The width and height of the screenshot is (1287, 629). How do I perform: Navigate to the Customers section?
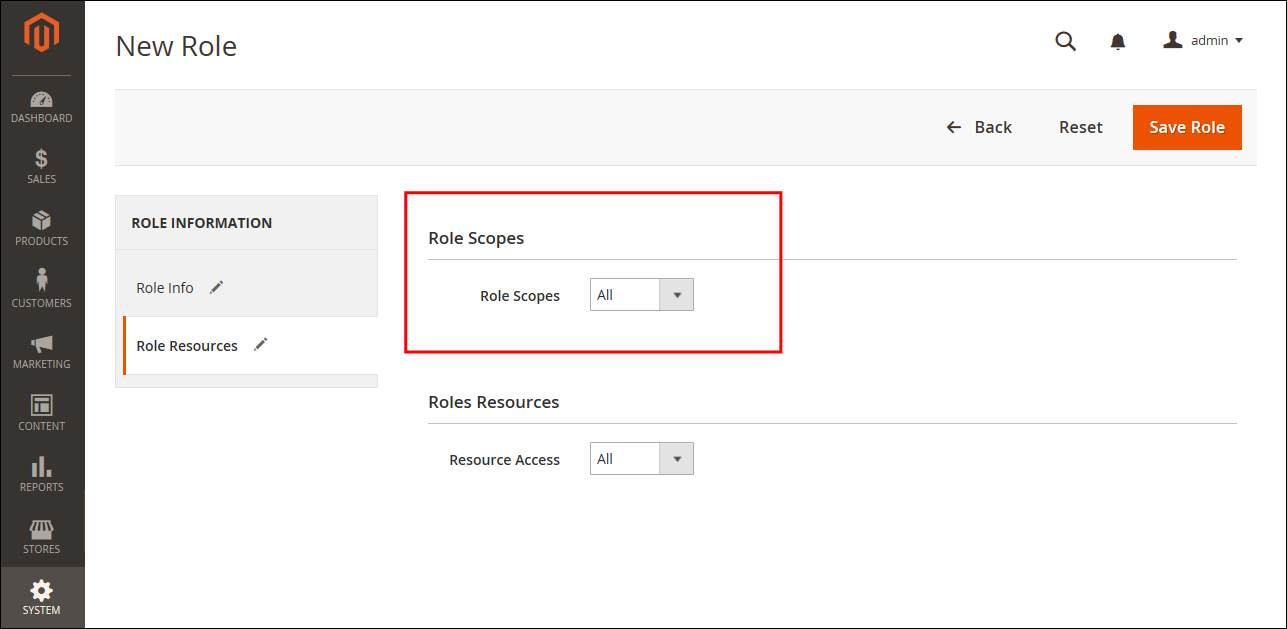click(41, 290)
